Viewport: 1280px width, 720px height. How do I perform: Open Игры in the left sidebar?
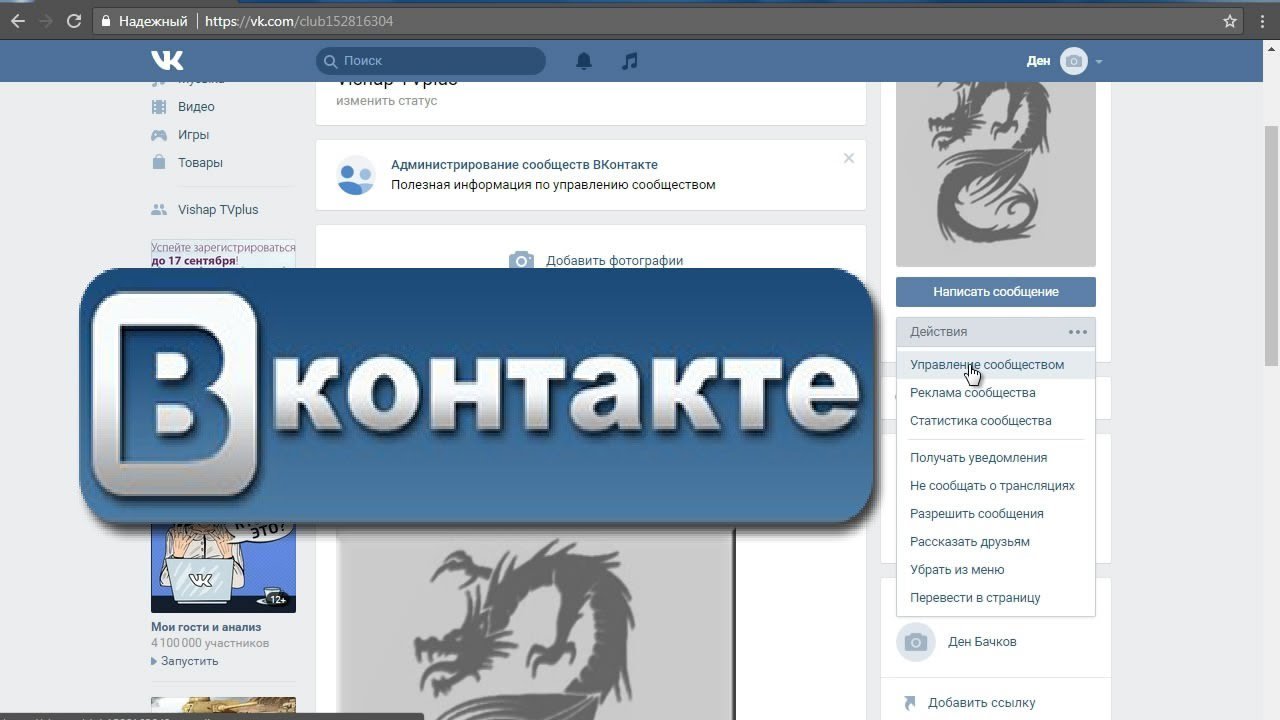point(193,135)
